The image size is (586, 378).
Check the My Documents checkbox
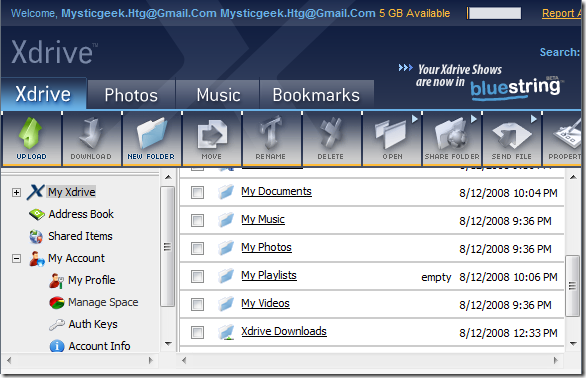[197, 193]
